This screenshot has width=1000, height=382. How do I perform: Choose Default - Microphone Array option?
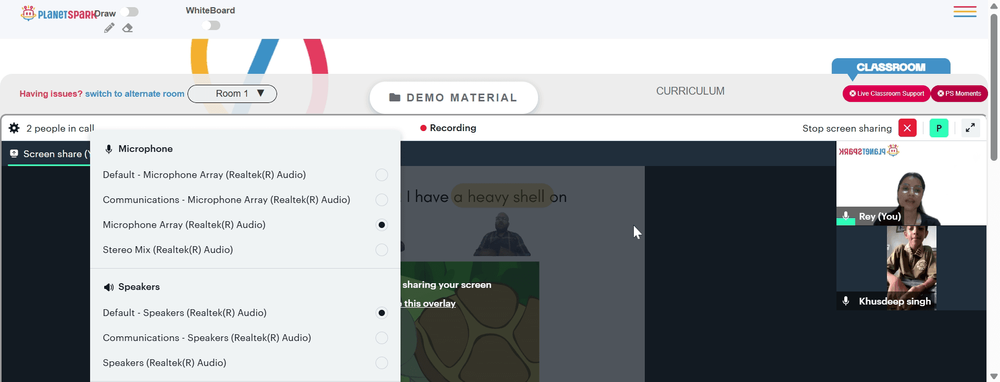point(245,175)
